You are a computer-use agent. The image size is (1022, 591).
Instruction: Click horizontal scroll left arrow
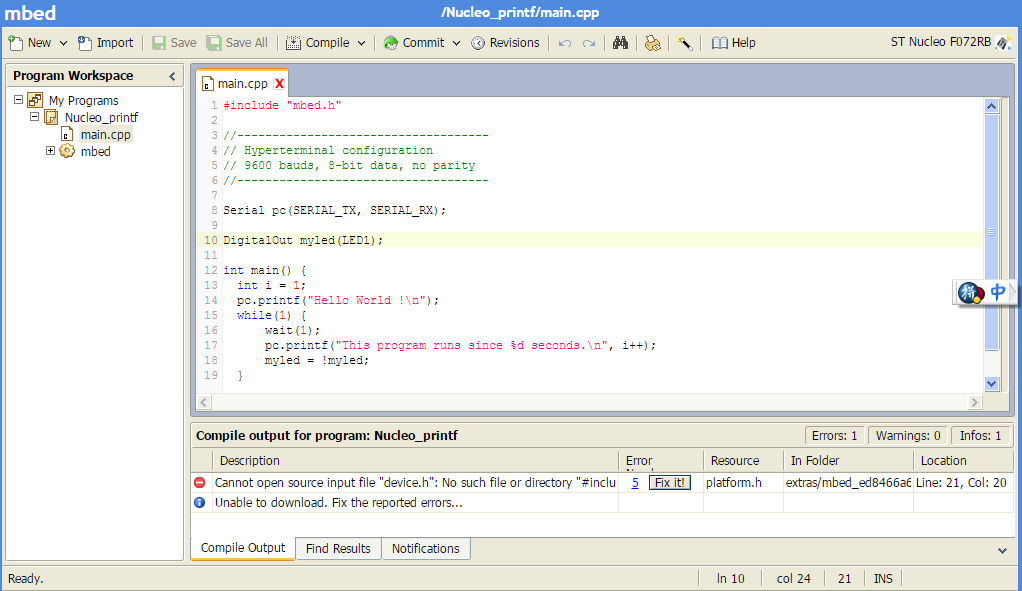click(204, 402)
